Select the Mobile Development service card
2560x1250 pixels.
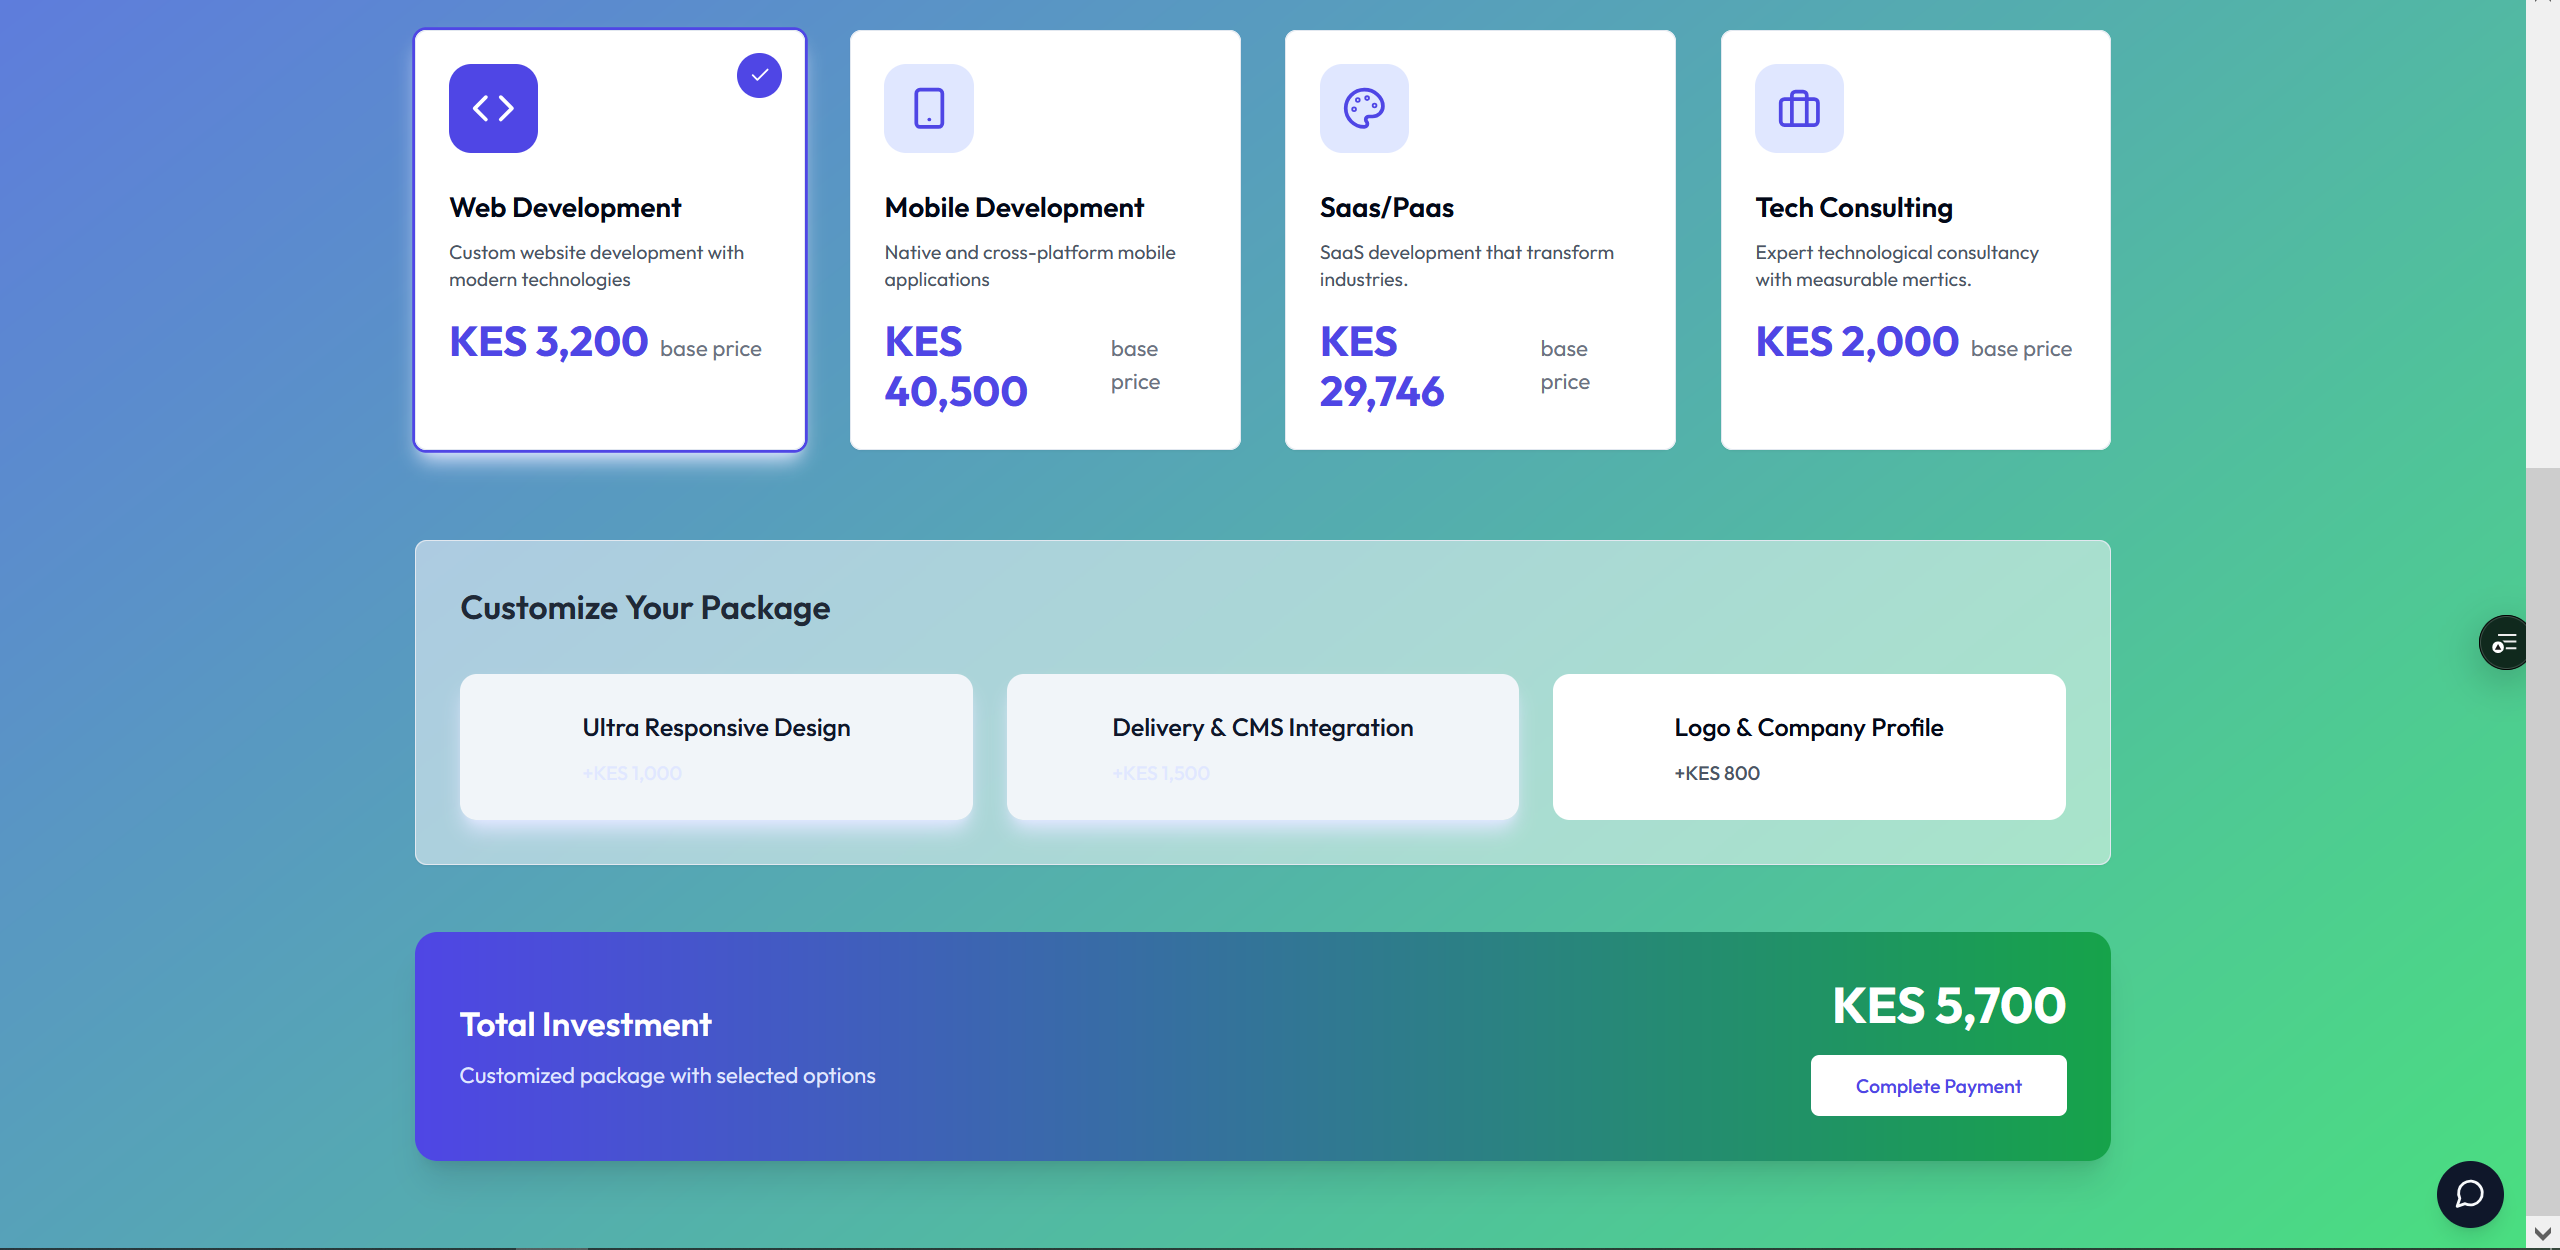(x=1044, y=240)
